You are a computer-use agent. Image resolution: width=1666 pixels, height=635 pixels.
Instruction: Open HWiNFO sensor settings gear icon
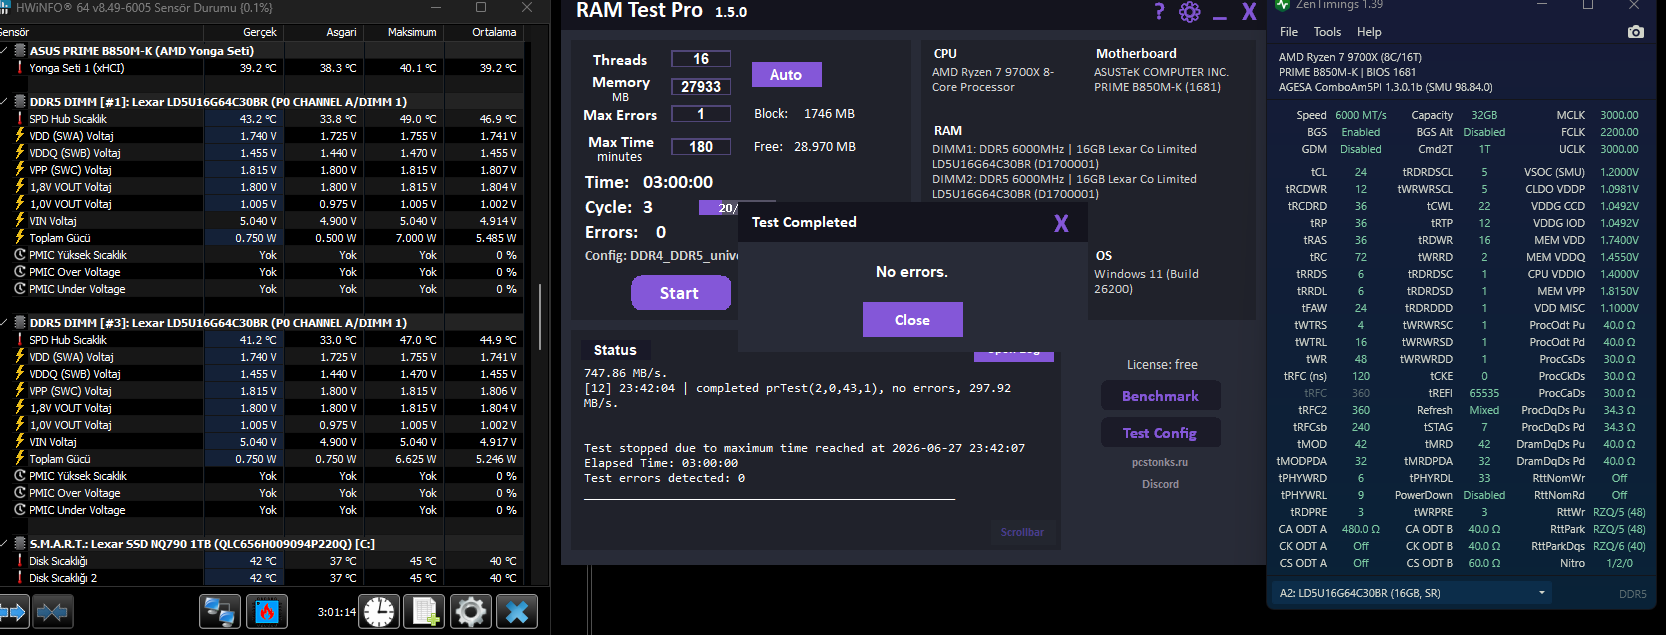[471, 611]
